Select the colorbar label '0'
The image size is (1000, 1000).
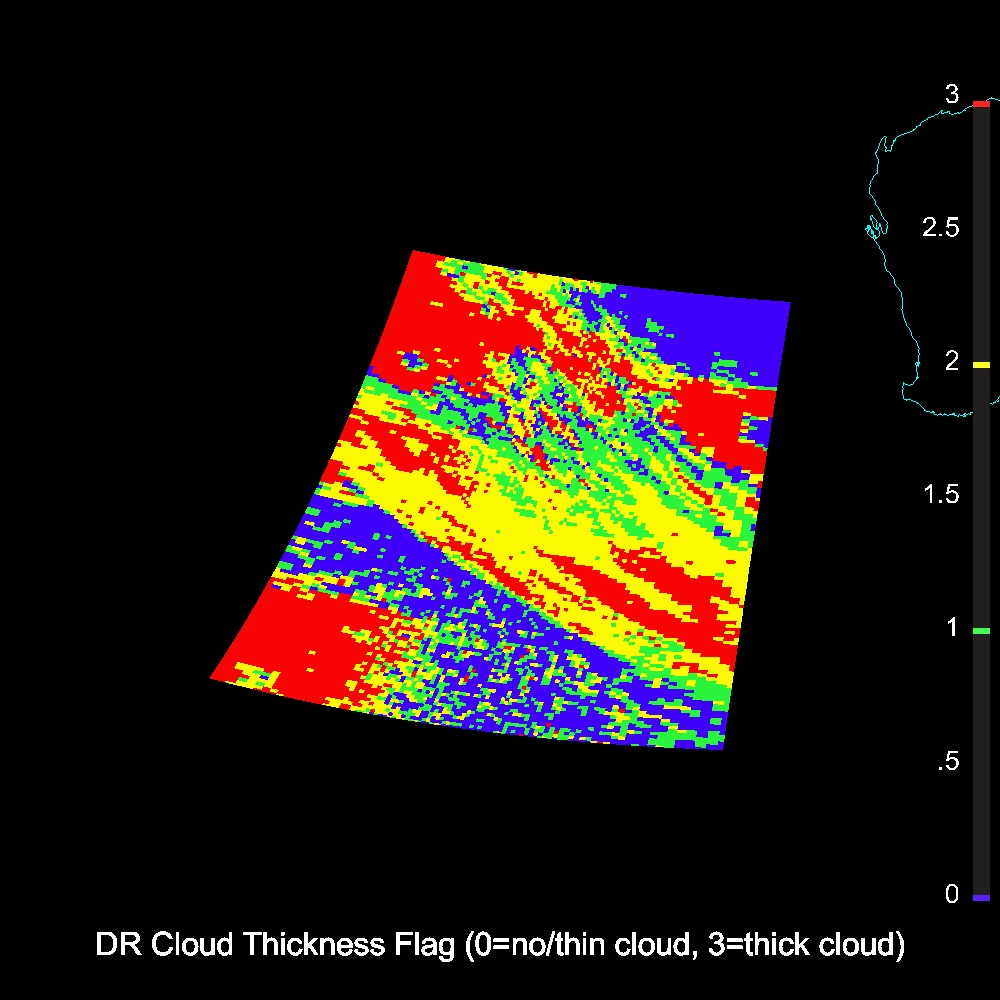(952, 894)
